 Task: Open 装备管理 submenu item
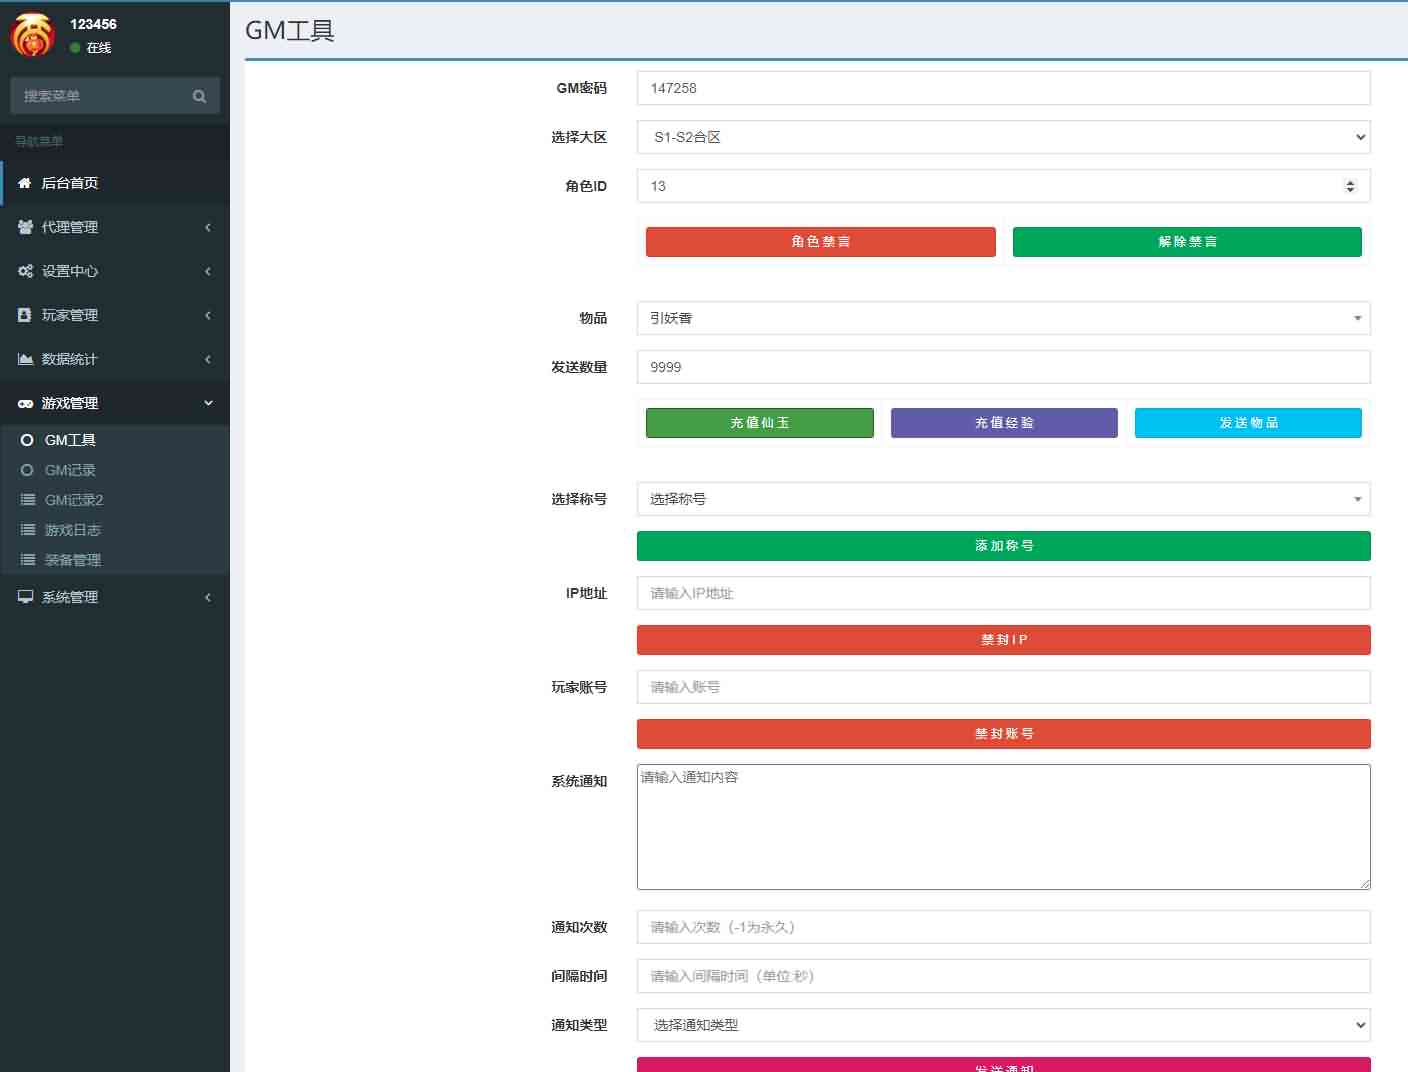[72, 560]
